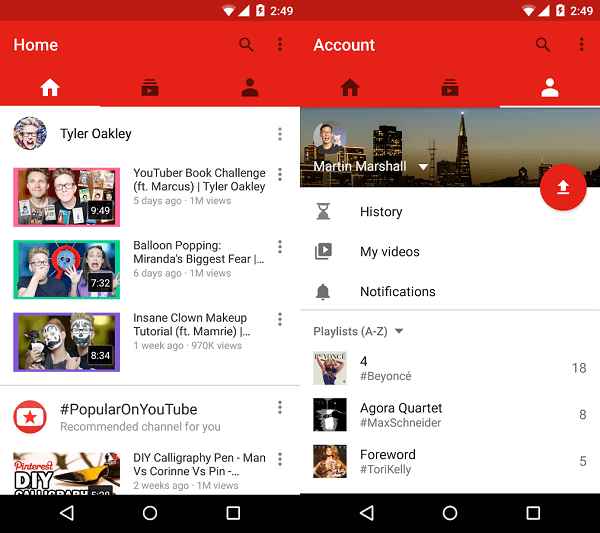Image resolution: width=600 pixels, height=533 pixels.
Task: Tap the search icon on Home screen
Action: (246, 45)
